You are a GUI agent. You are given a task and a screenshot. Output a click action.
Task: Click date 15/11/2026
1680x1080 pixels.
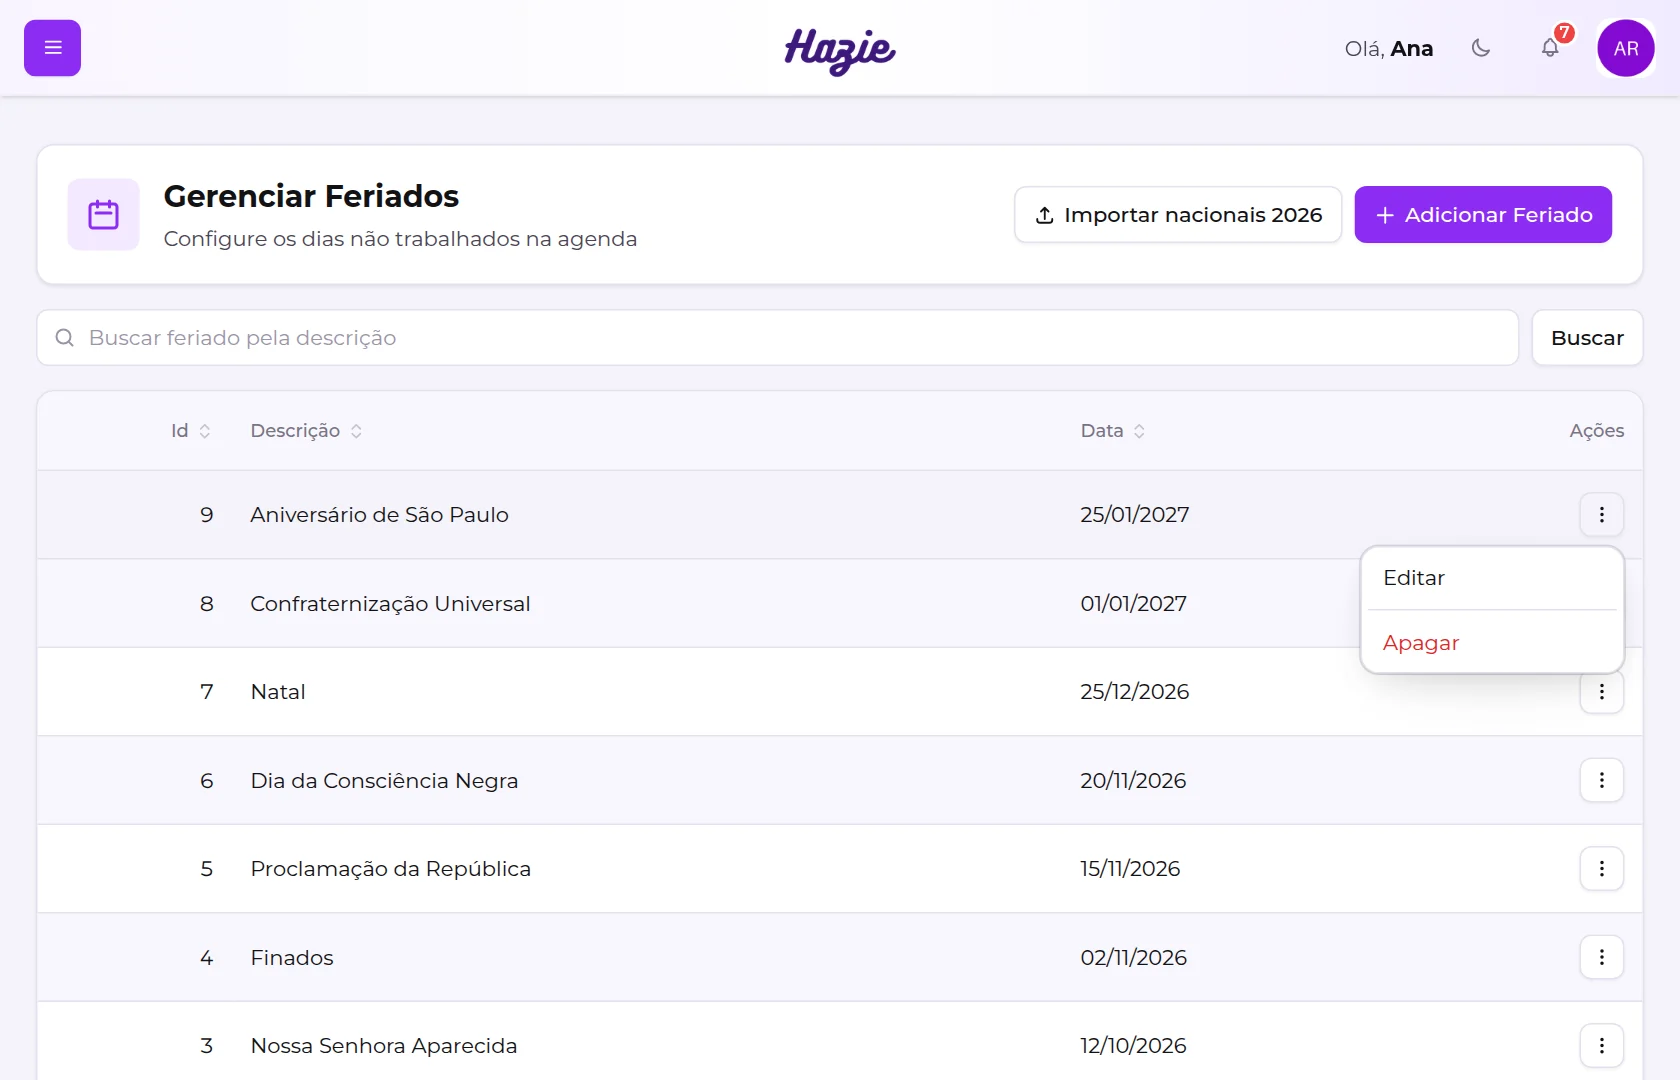pos(1130,869)
